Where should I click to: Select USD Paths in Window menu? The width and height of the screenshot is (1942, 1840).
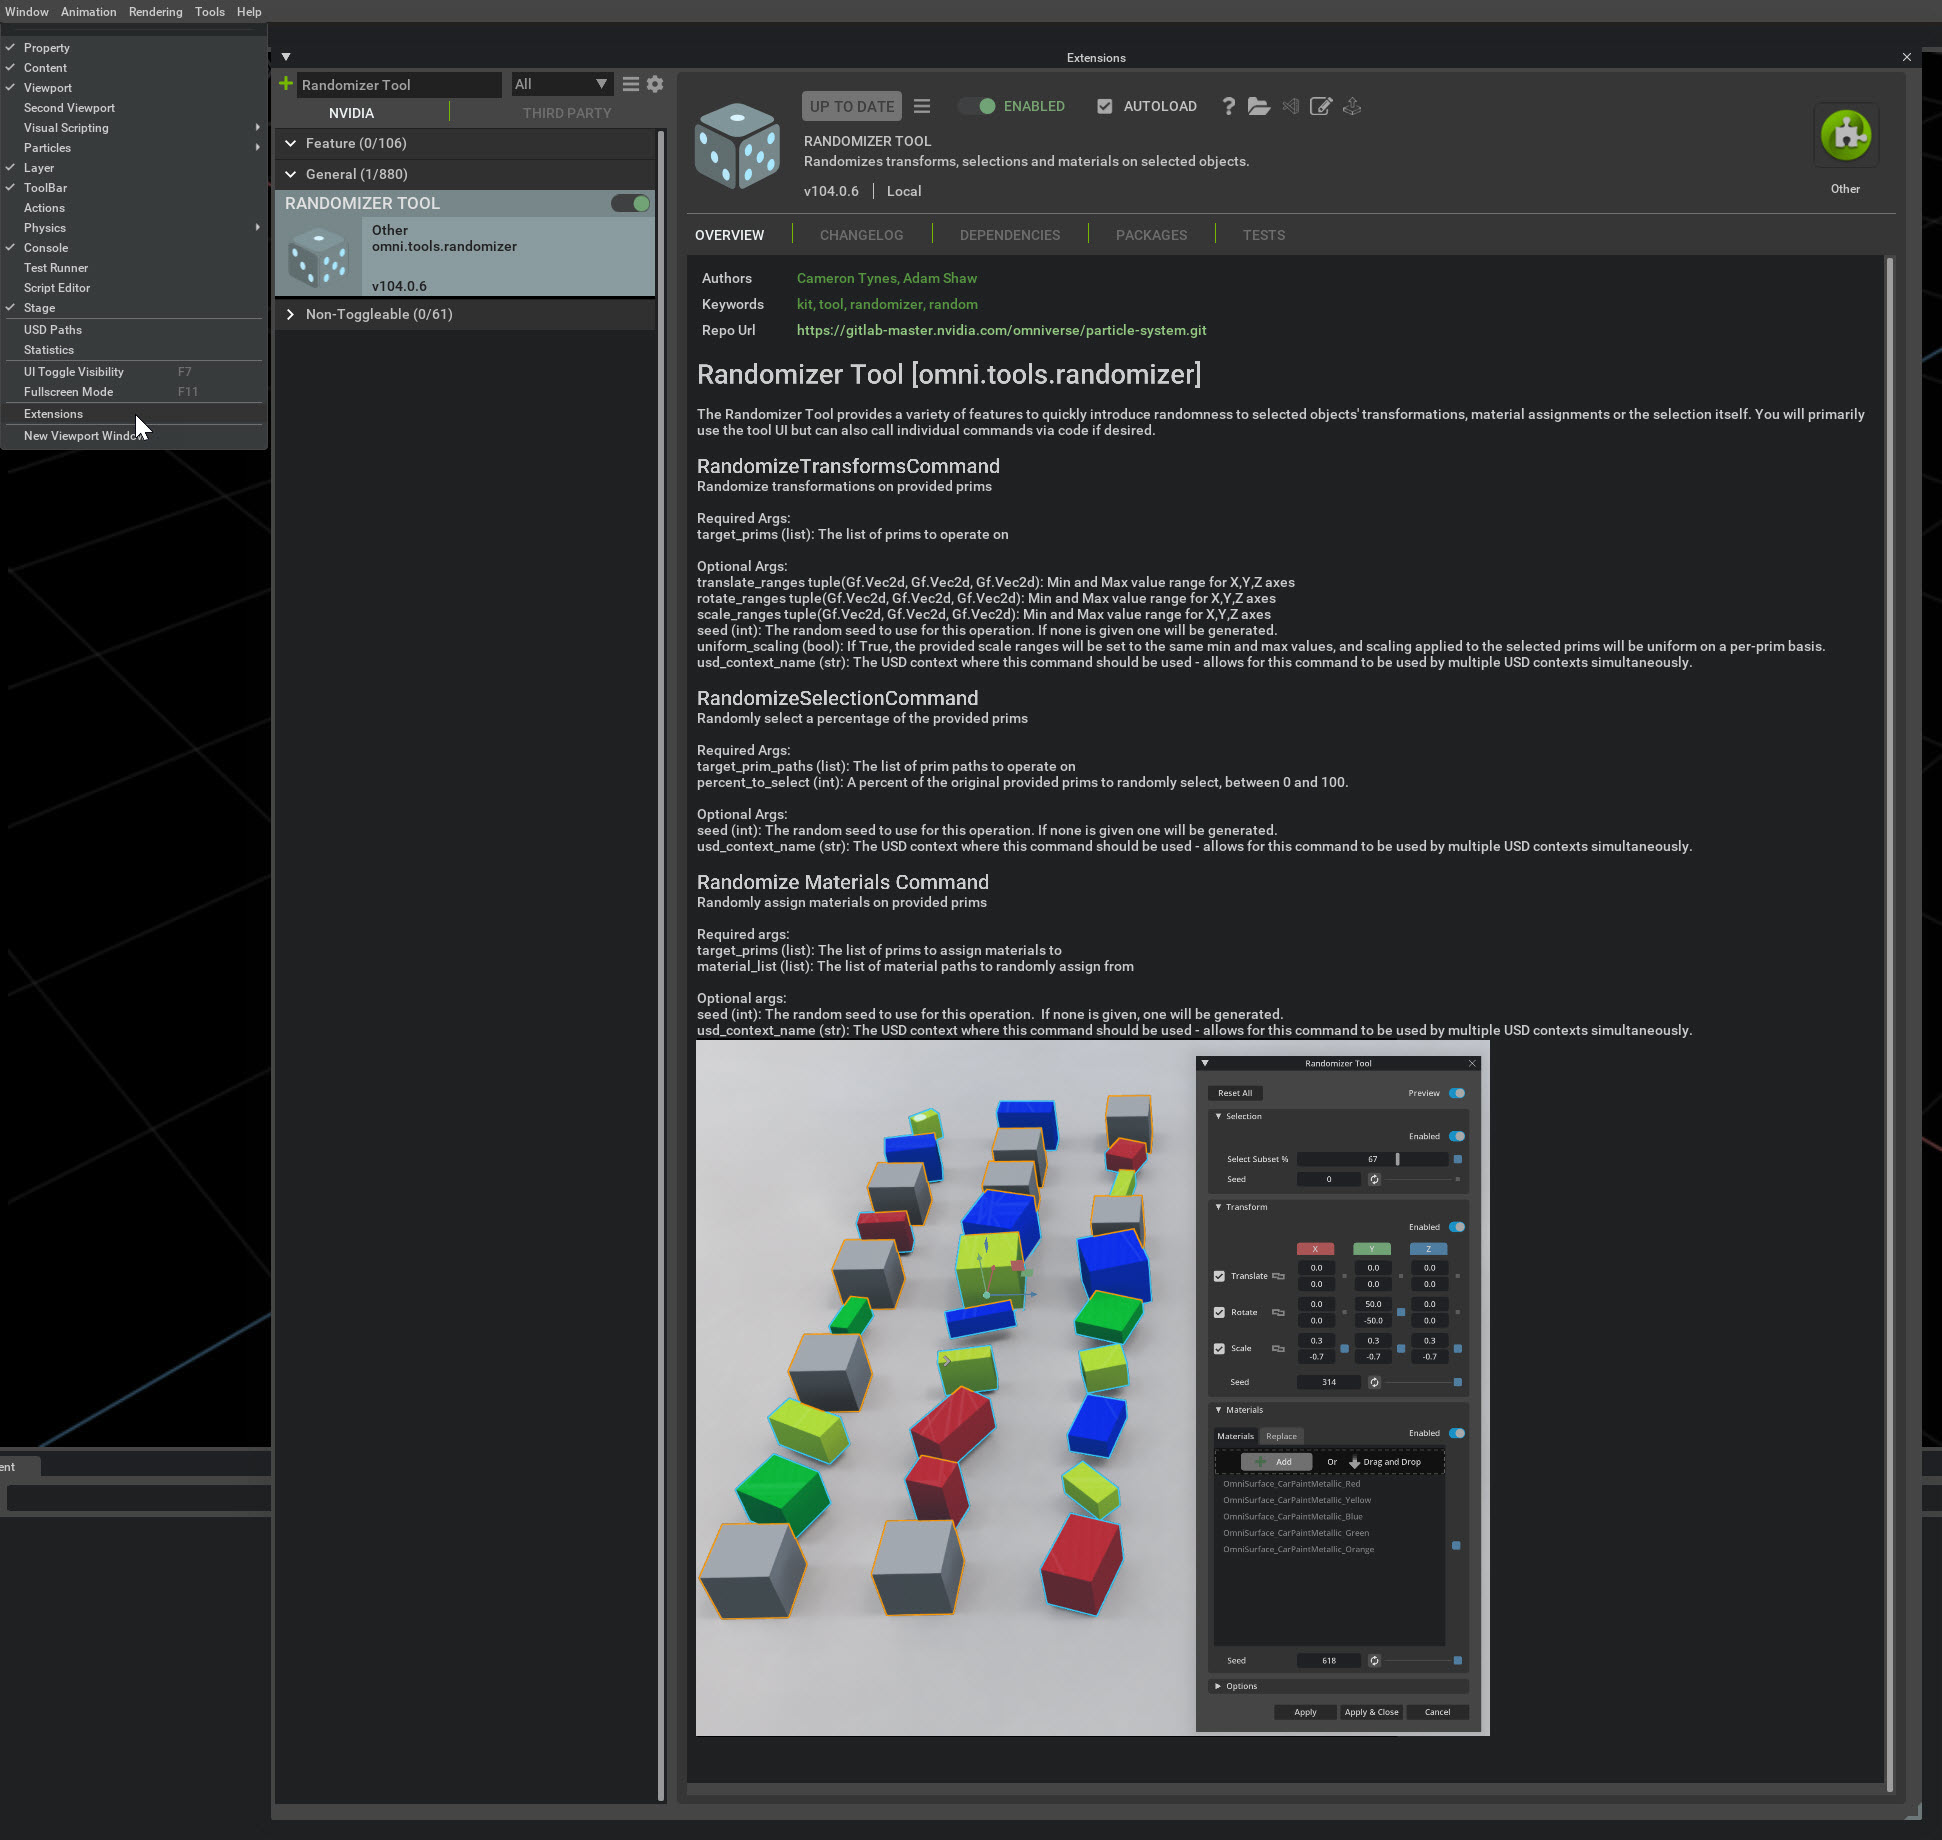coord(133,330)
